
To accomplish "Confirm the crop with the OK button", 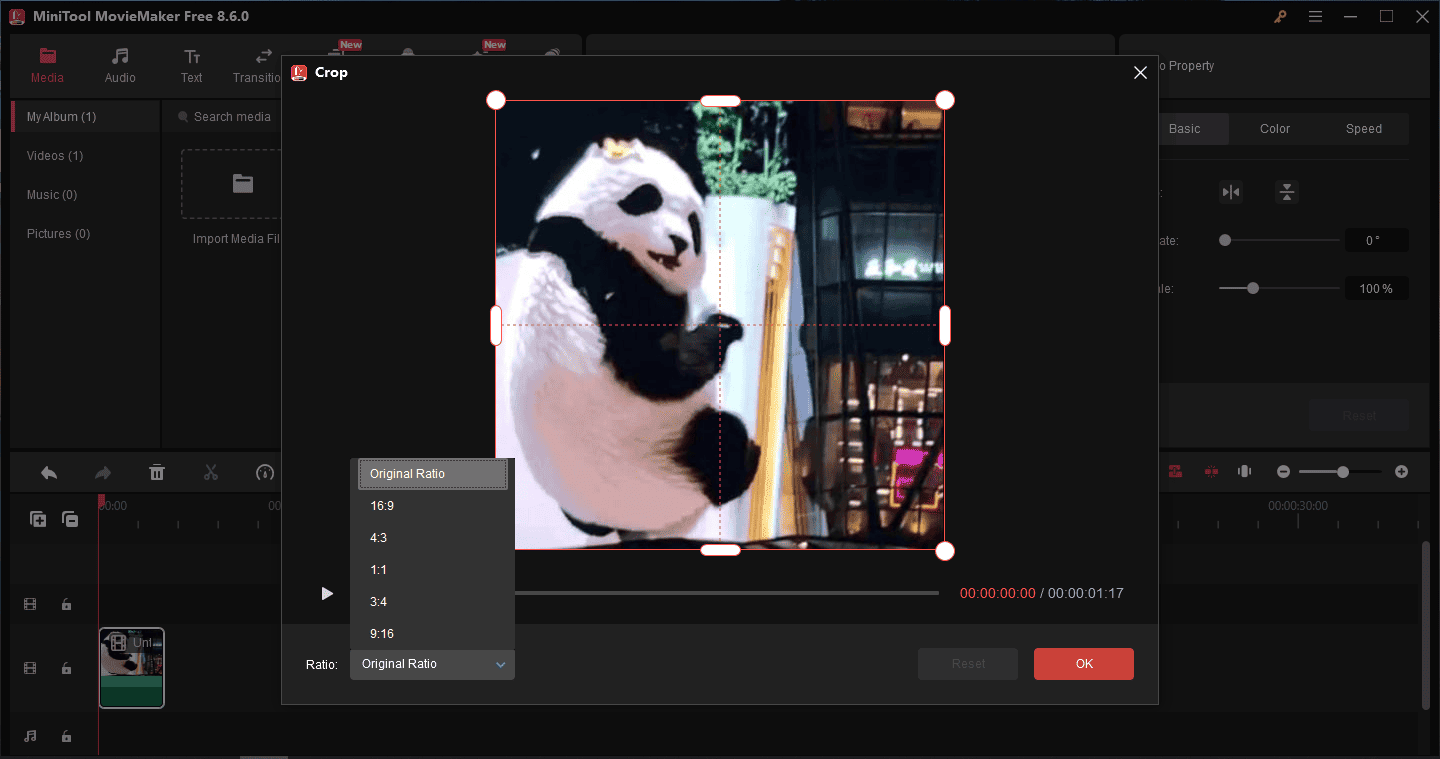I will click(1083, 663).
